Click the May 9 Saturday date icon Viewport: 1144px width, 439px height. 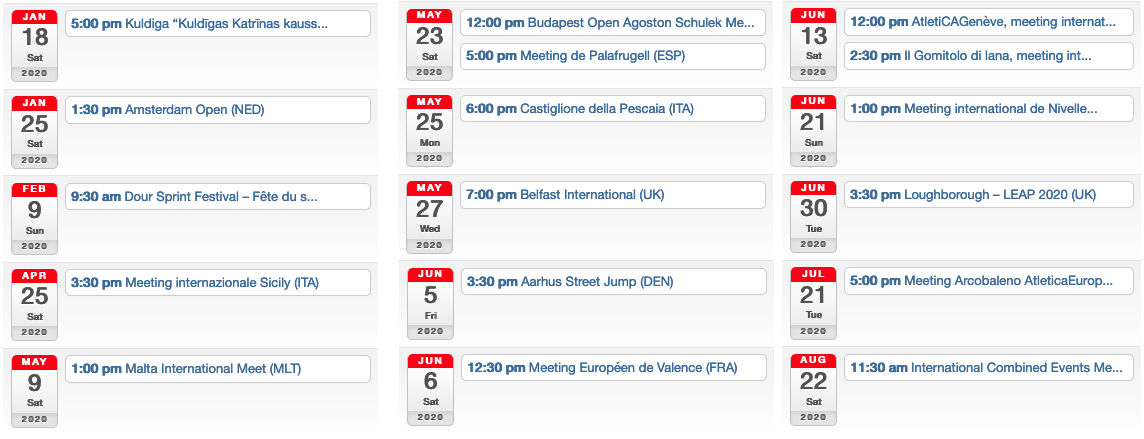[34, 390]
